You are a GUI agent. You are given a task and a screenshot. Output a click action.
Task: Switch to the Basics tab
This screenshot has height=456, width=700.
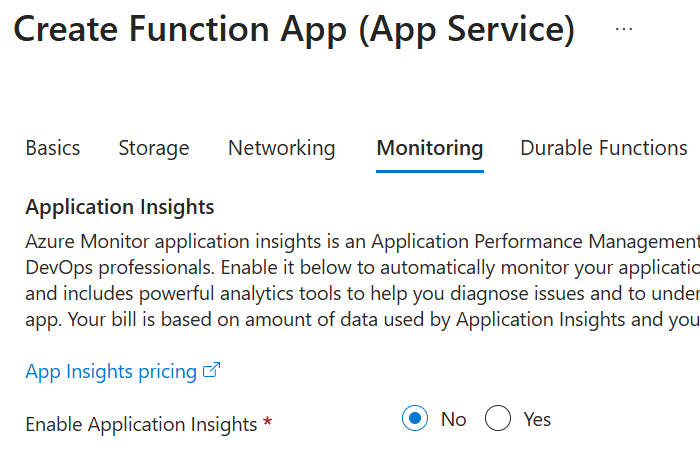(x=52, y=148)
